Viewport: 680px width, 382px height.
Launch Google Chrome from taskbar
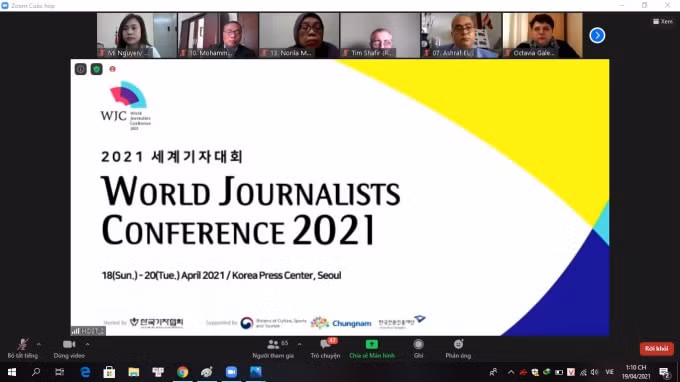click(183, 372)
